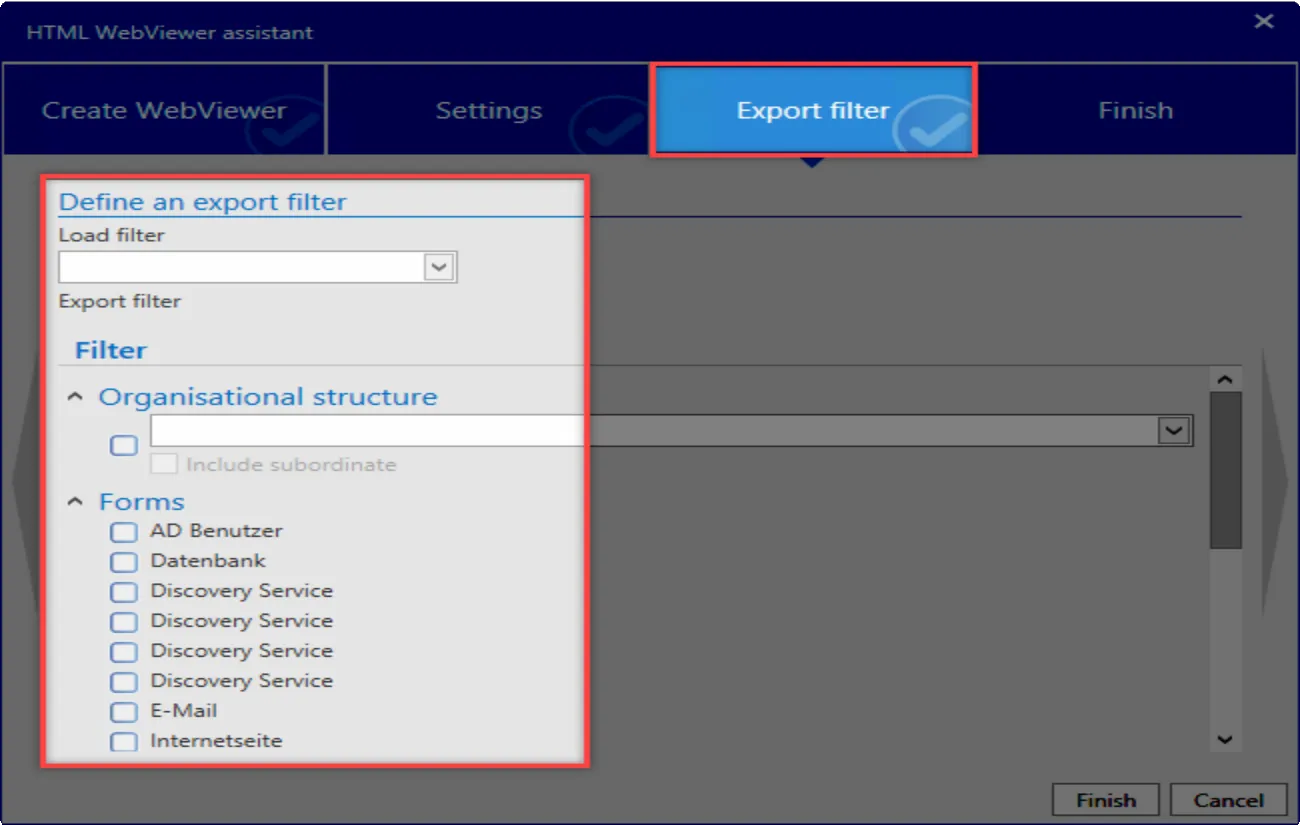1300x825 pixels.
Task: Open the Load filter dropdown arrow
Action: coord(440,267)
